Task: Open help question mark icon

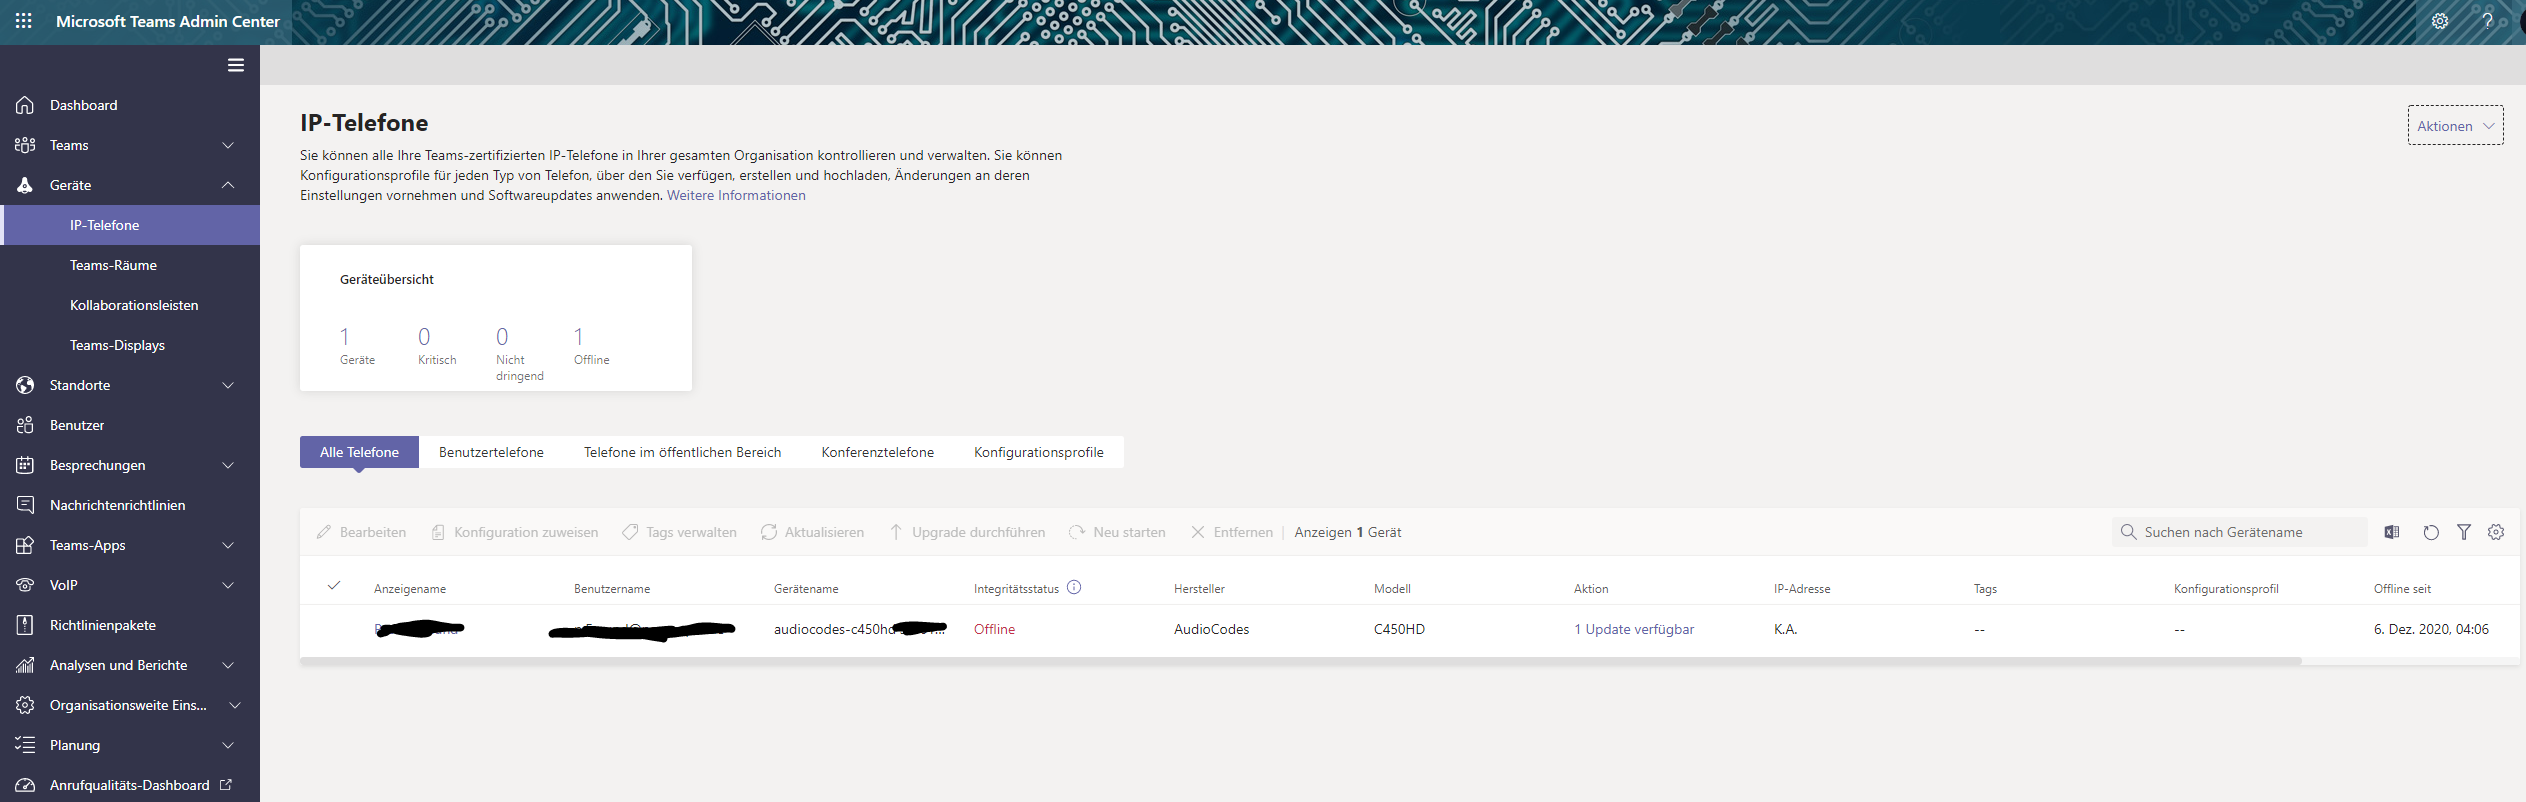Action: [2487, 21]
